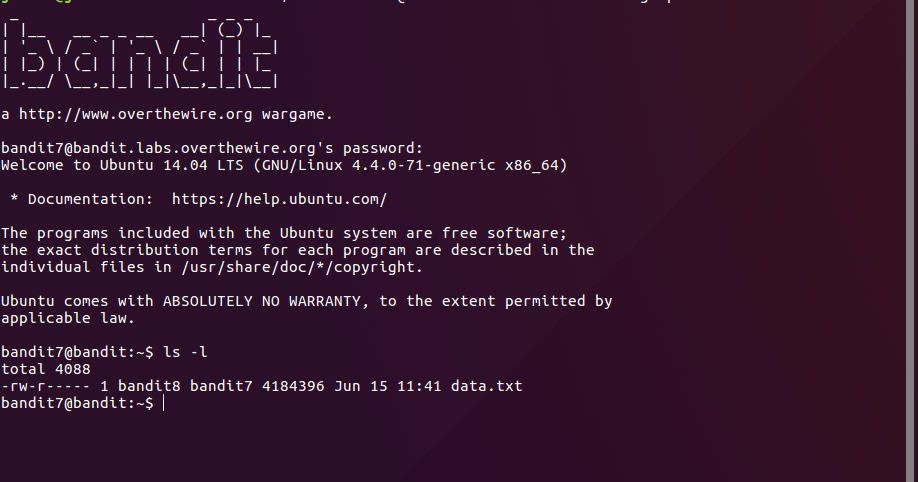
Task: Click the 4.4.0-71-generic kernel version text
Action: click(x=424, y=165)
